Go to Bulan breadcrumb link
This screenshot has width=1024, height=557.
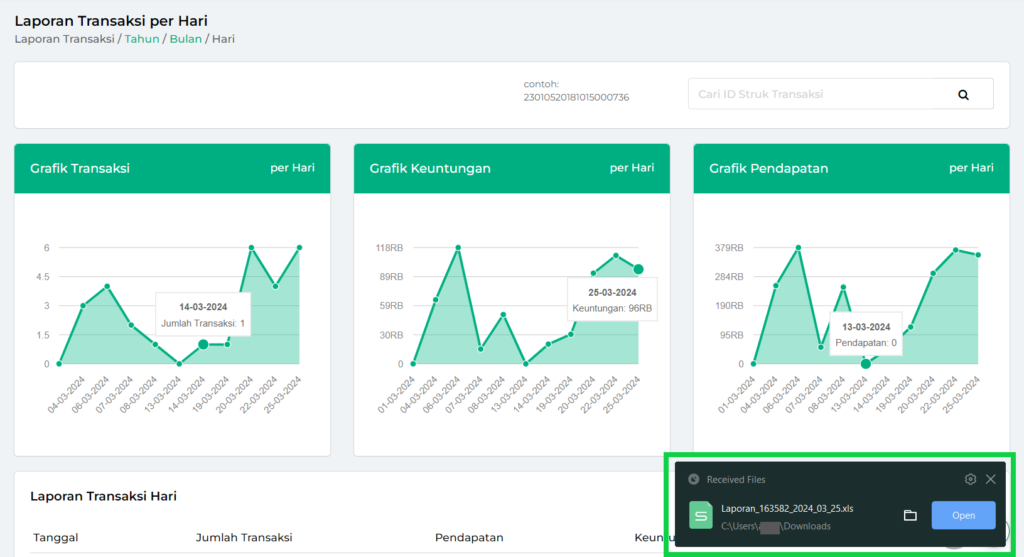pyautogui.click(x=184, y=39)
